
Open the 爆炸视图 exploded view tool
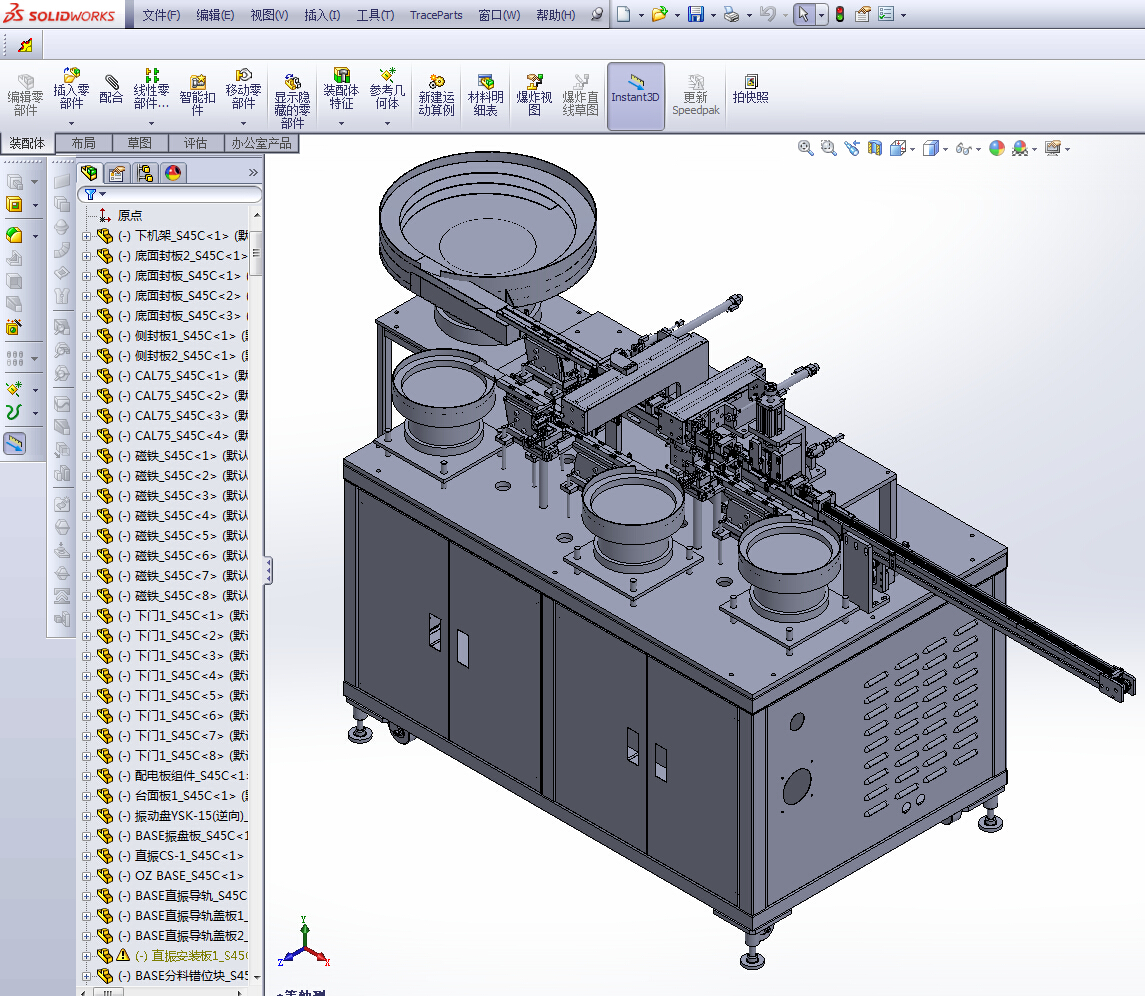point(534,90)
